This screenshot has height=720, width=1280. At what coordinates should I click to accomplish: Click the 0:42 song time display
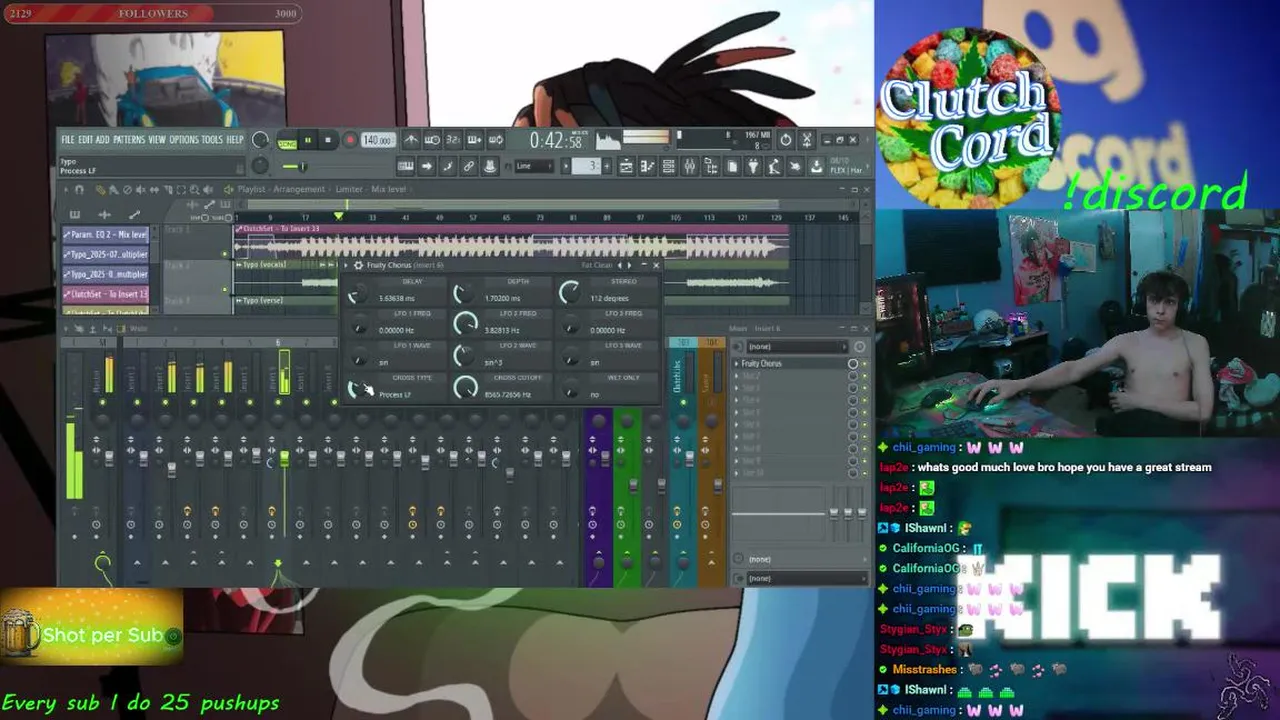point(556,141)
